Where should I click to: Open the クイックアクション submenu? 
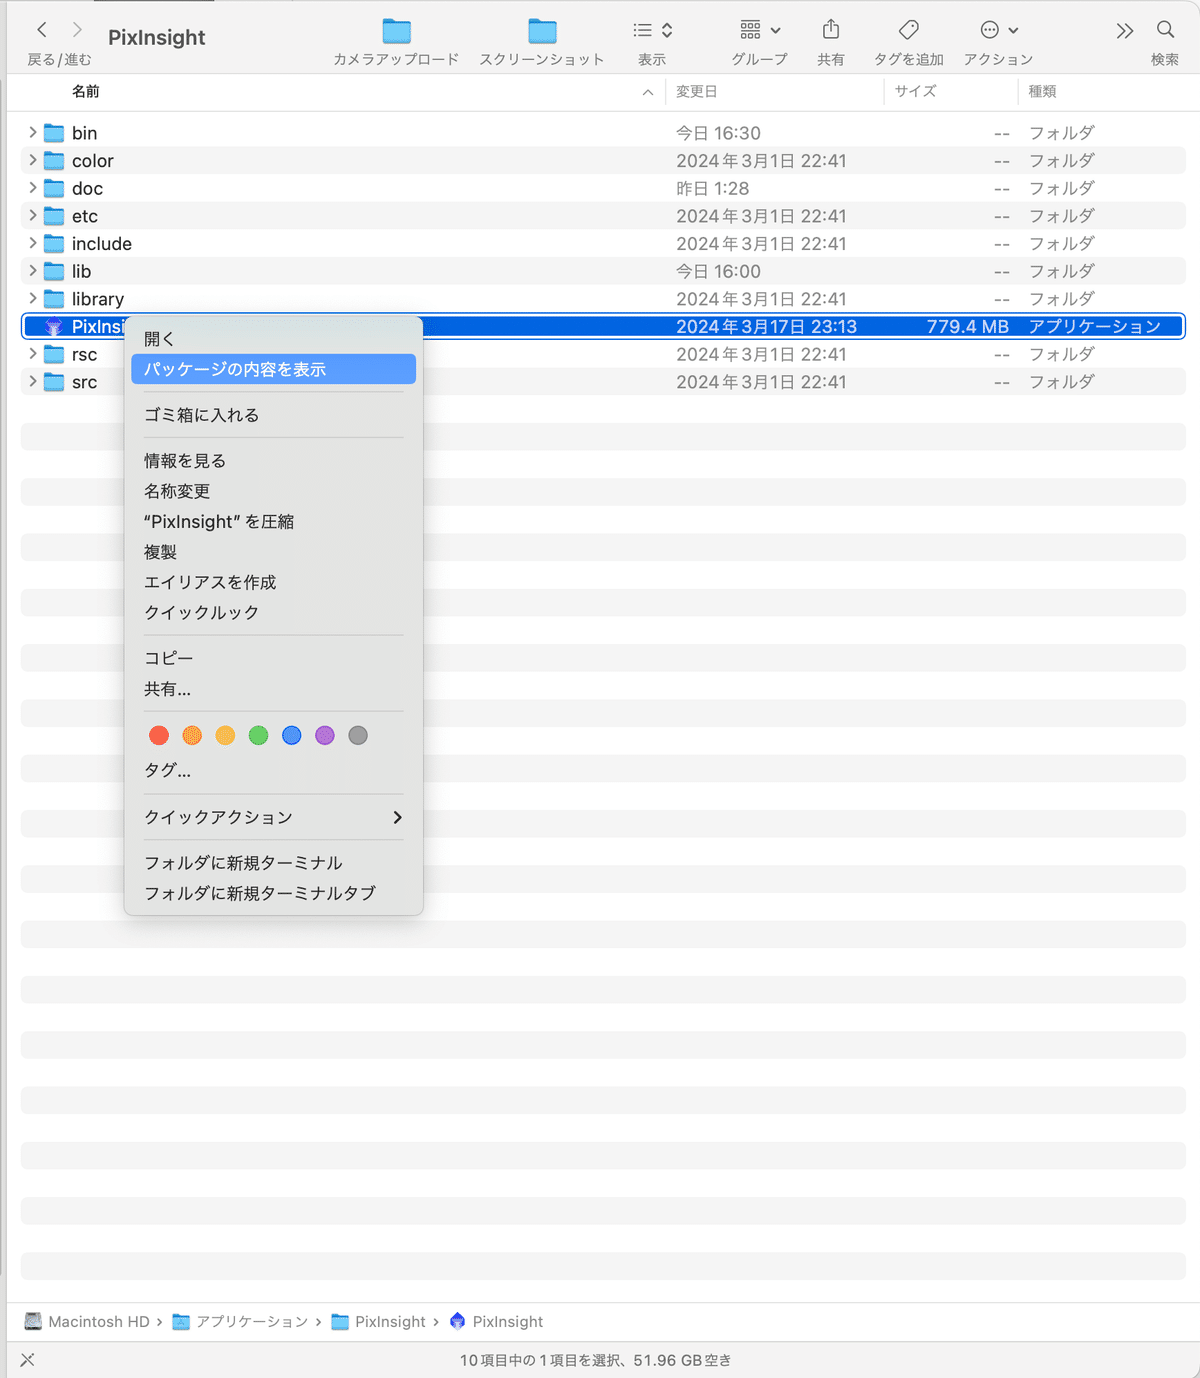(x=273, y=817)
